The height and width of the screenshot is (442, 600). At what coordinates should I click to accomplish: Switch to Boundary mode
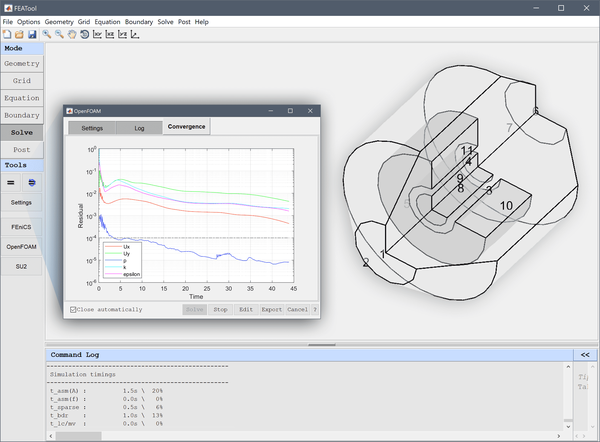[x=22, y=115]
